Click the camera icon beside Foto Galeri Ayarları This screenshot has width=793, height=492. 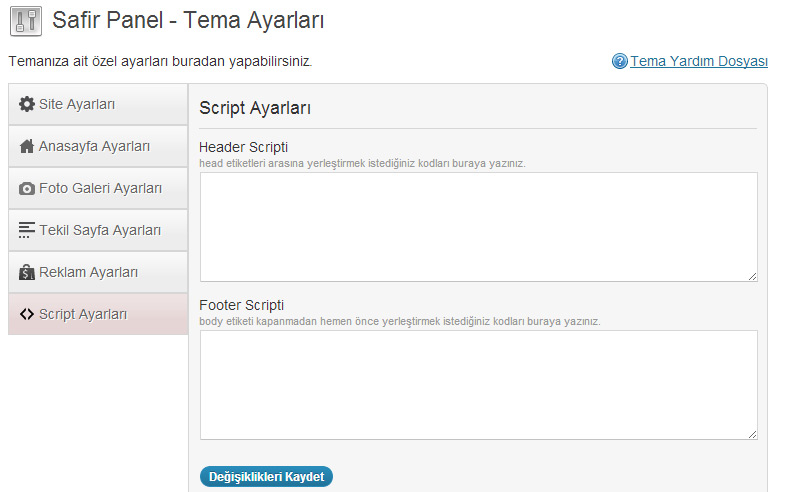[27, 189]
